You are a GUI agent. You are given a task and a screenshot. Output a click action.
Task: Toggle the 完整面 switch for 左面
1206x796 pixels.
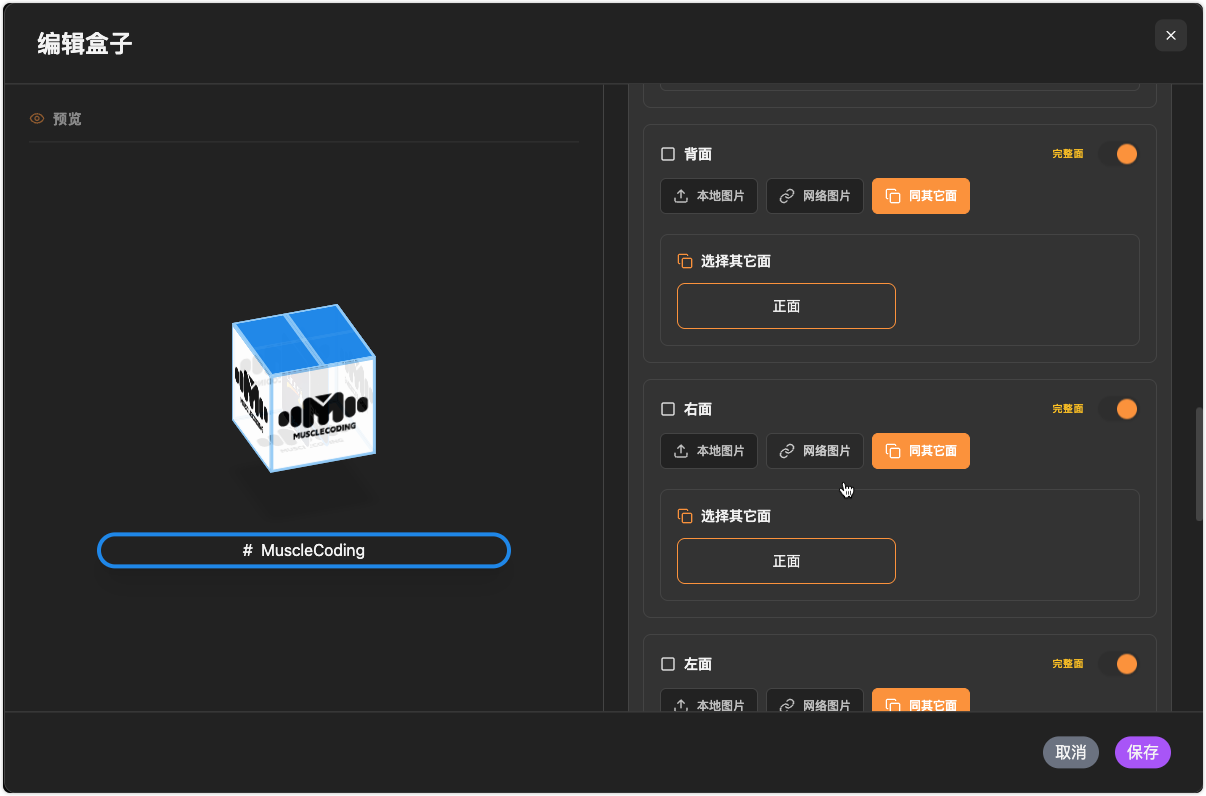[1118, 664]
